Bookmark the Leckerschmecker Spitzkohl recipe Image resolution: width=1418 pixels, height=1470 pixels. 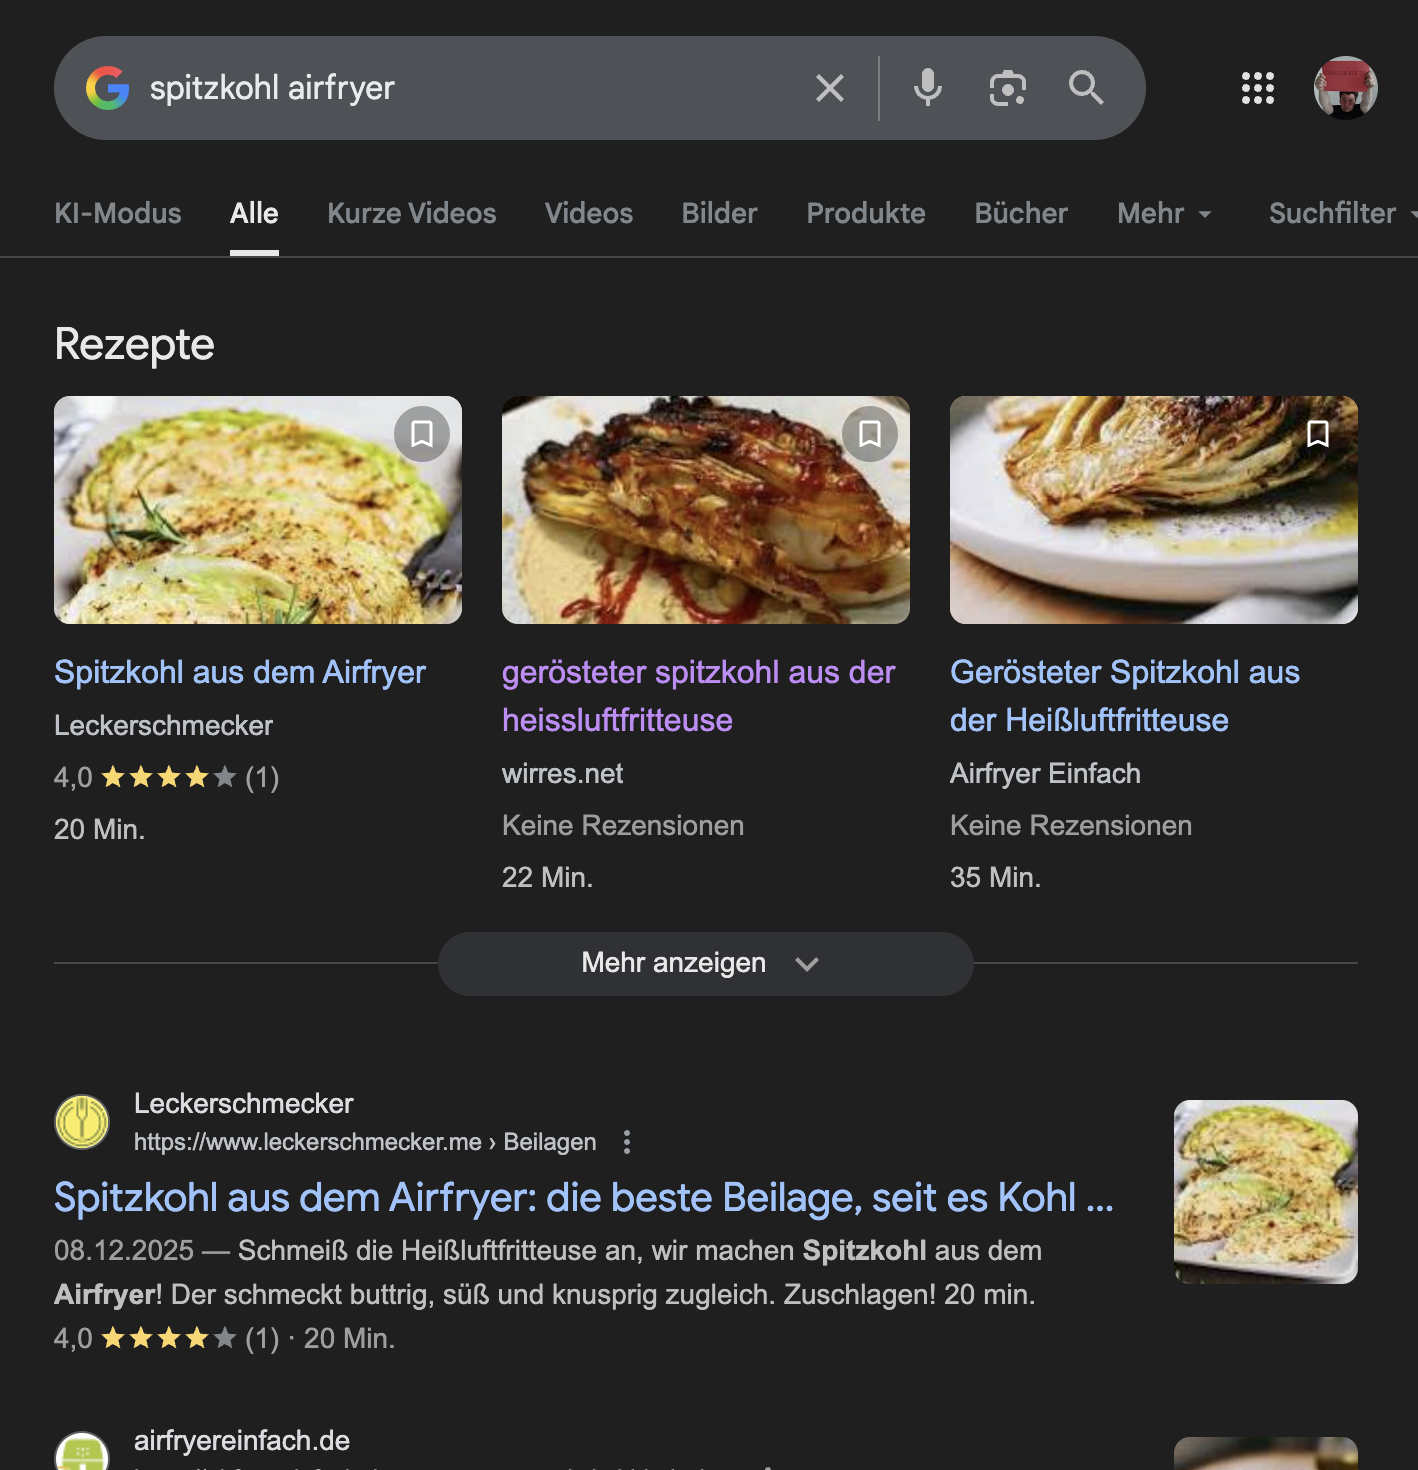422,434
